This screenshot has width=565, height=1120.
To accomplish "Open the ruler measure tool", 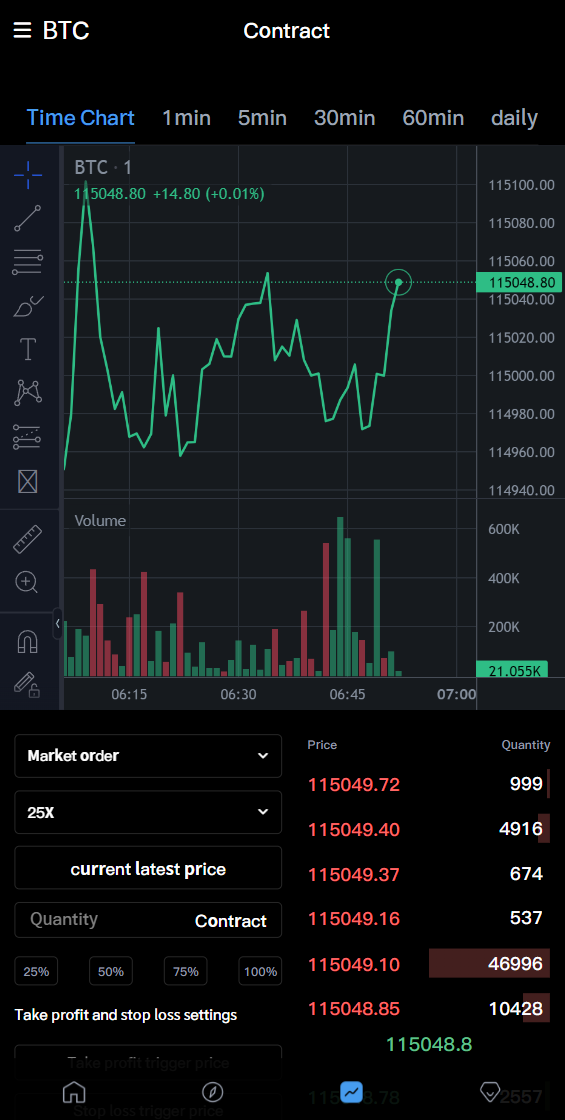I will [x=28, y=539].
